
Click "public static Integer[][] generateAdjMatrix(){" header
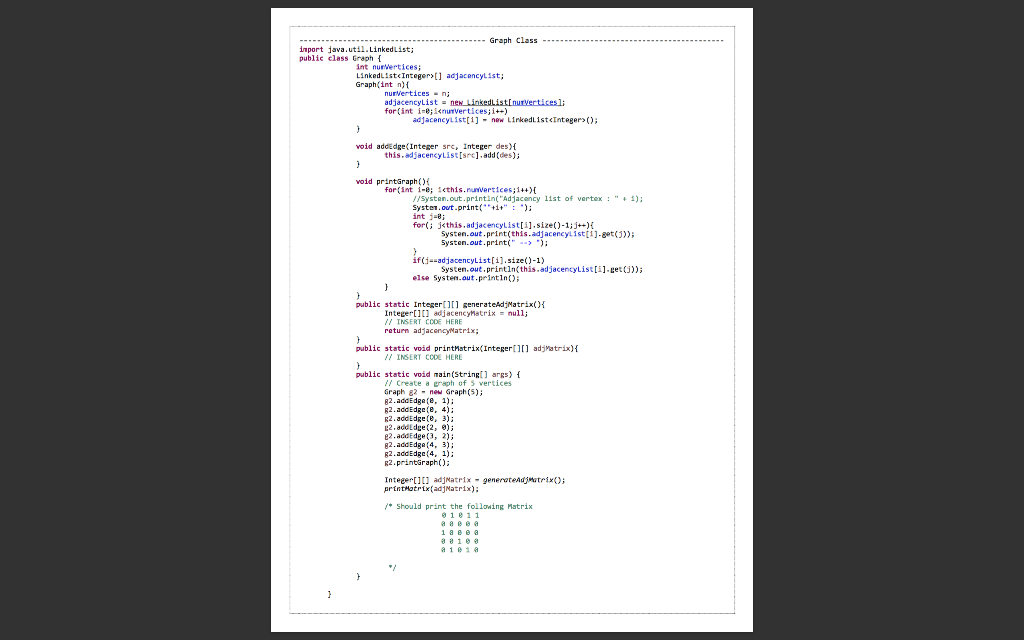pyautogui.click(x=450, y=304)
